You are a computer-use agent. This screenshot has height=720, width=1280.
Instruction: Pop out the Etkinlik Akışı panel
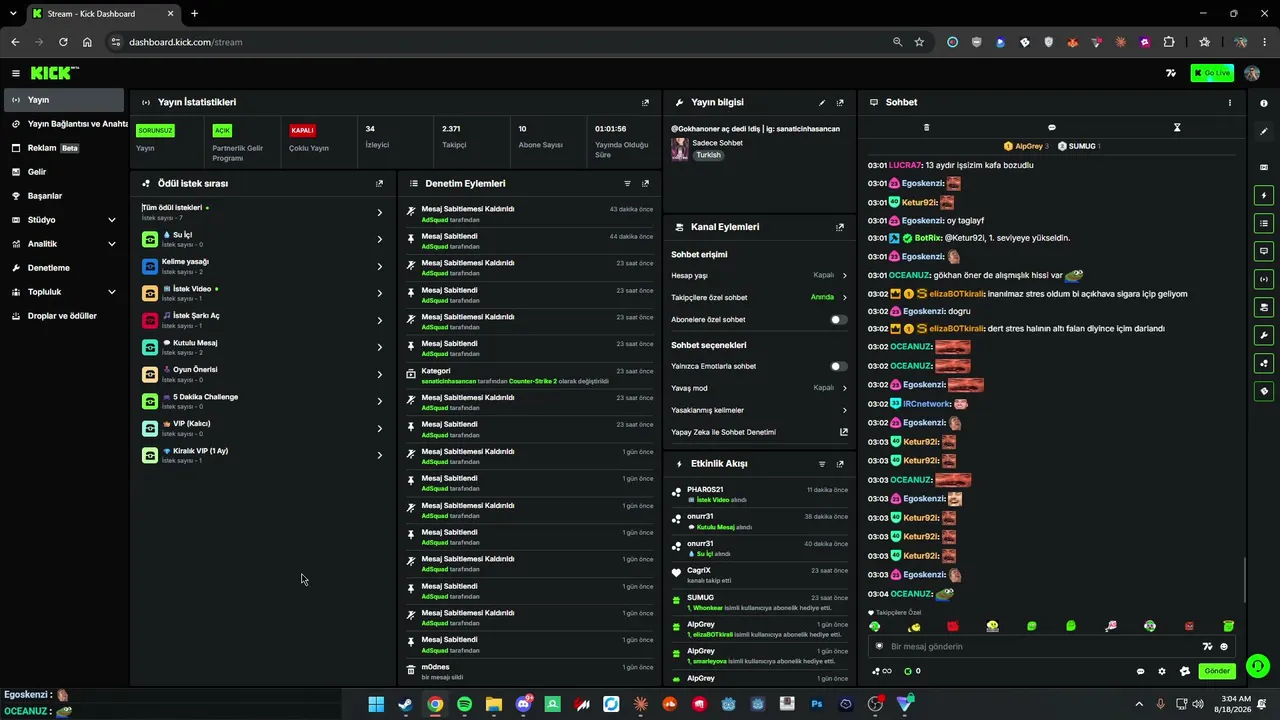(840, 464)
